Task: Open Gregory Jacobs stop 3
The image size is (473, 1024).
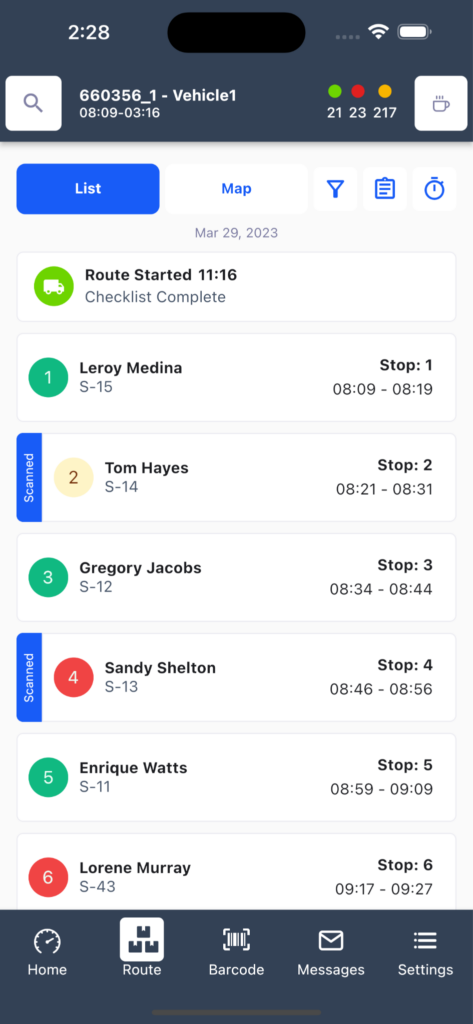Action: point(236,577)
